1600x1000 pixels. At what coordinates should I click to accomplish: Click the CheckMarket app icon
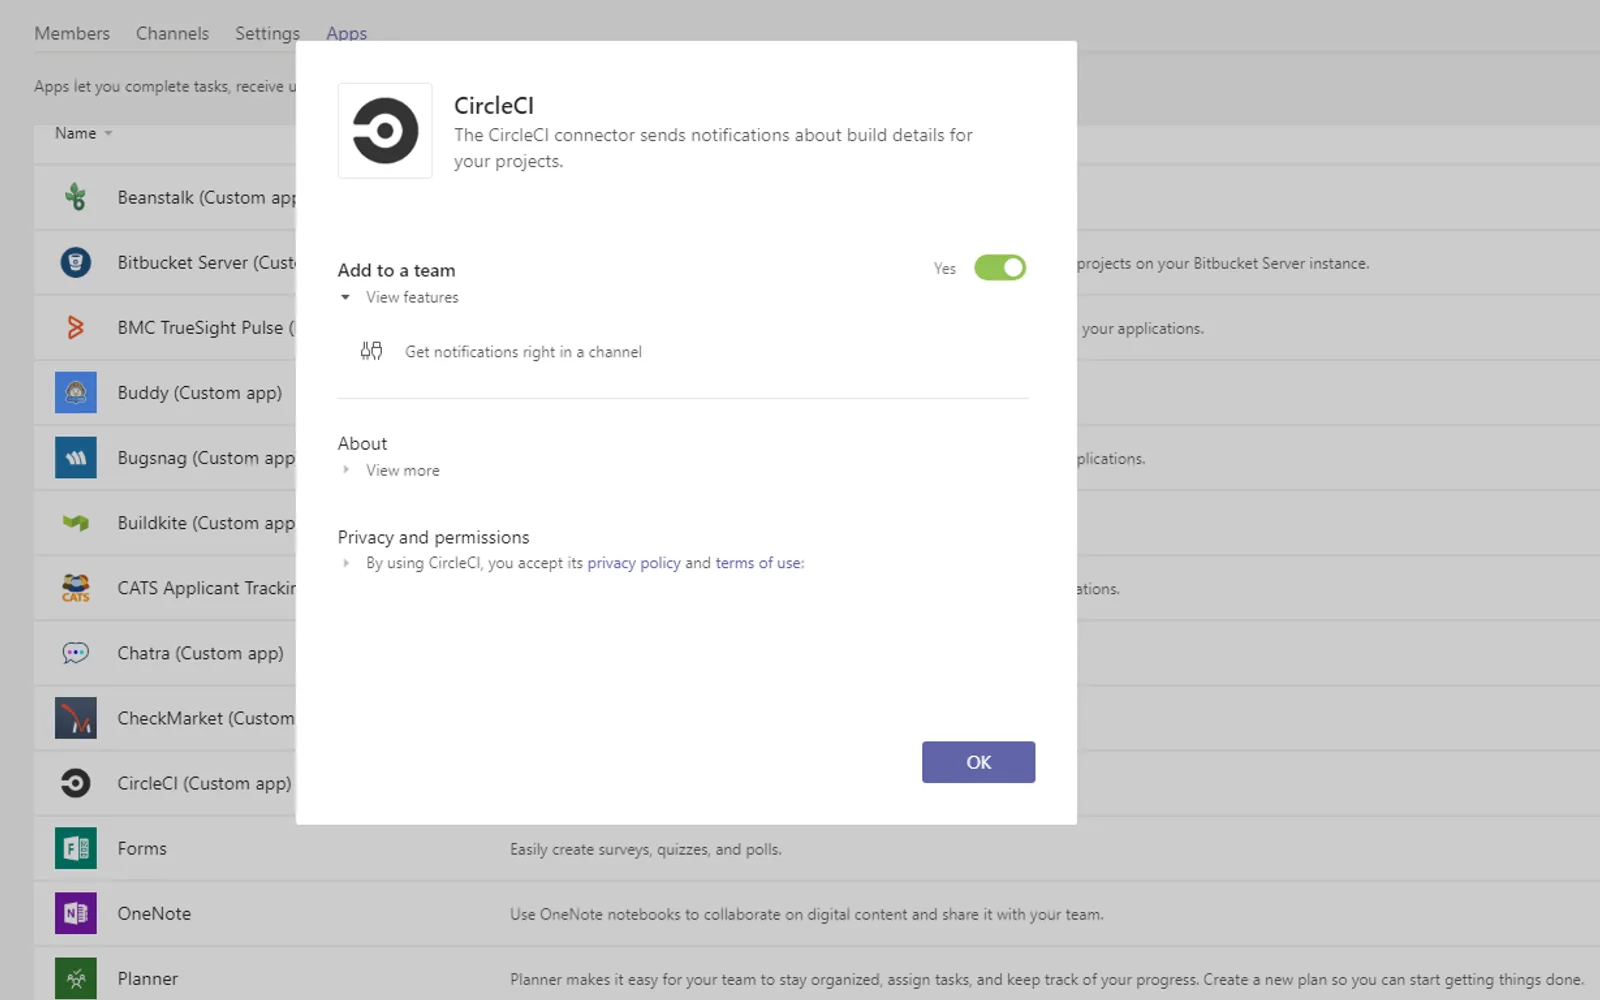(76, 718)
